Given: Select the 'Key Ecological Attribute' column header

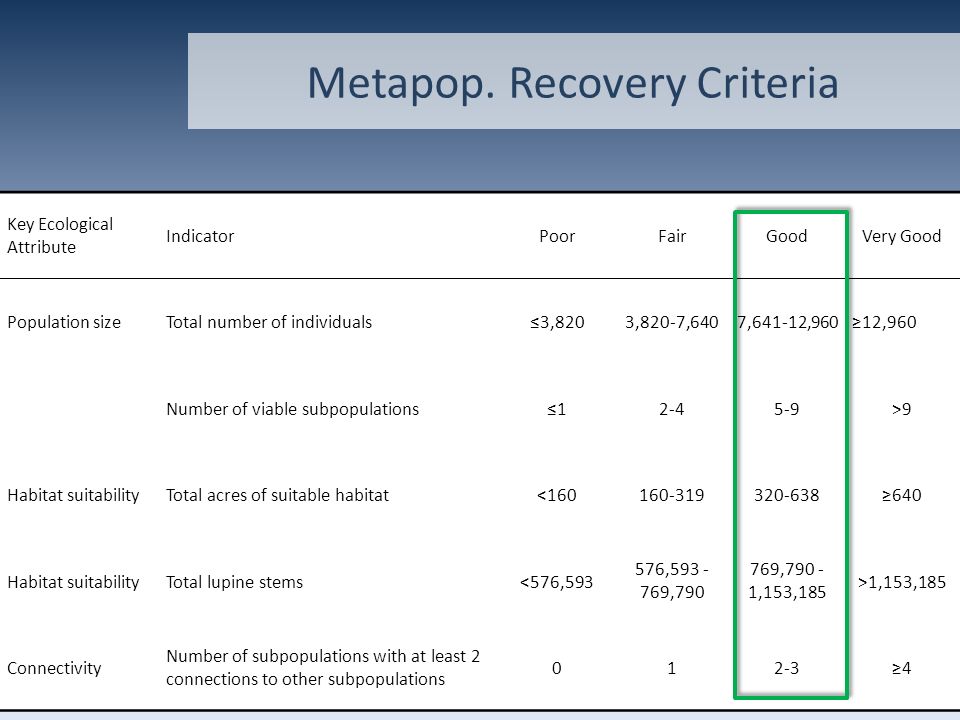Looking at the screenshot, I should pos(60,236).
